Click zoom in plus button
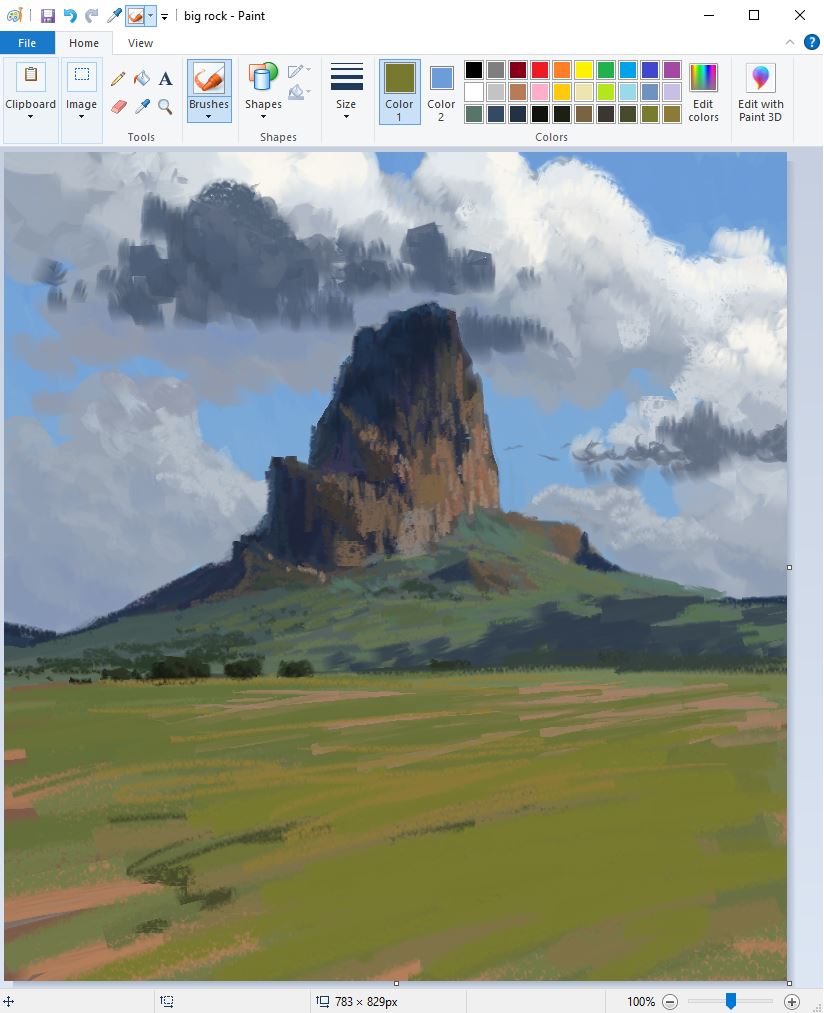824x1013 pixels. pos(792,1002)
